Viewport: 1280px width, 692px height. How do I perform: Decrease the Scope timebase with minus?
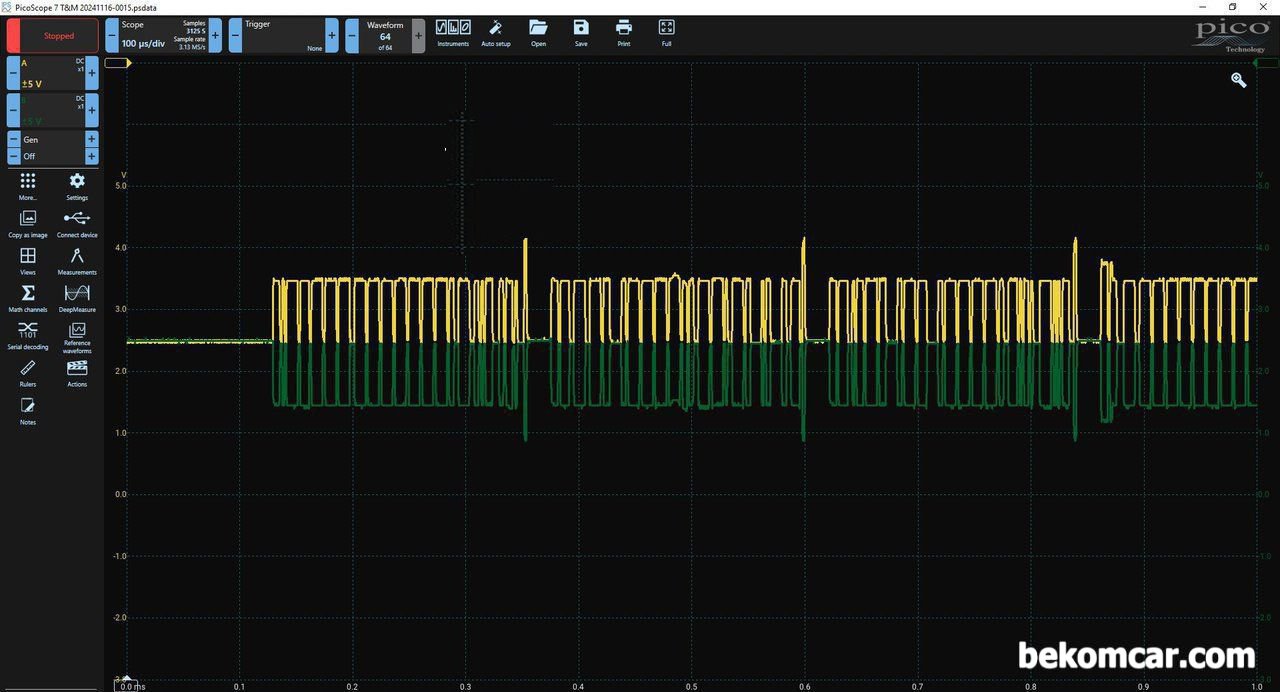coord(112,35)
